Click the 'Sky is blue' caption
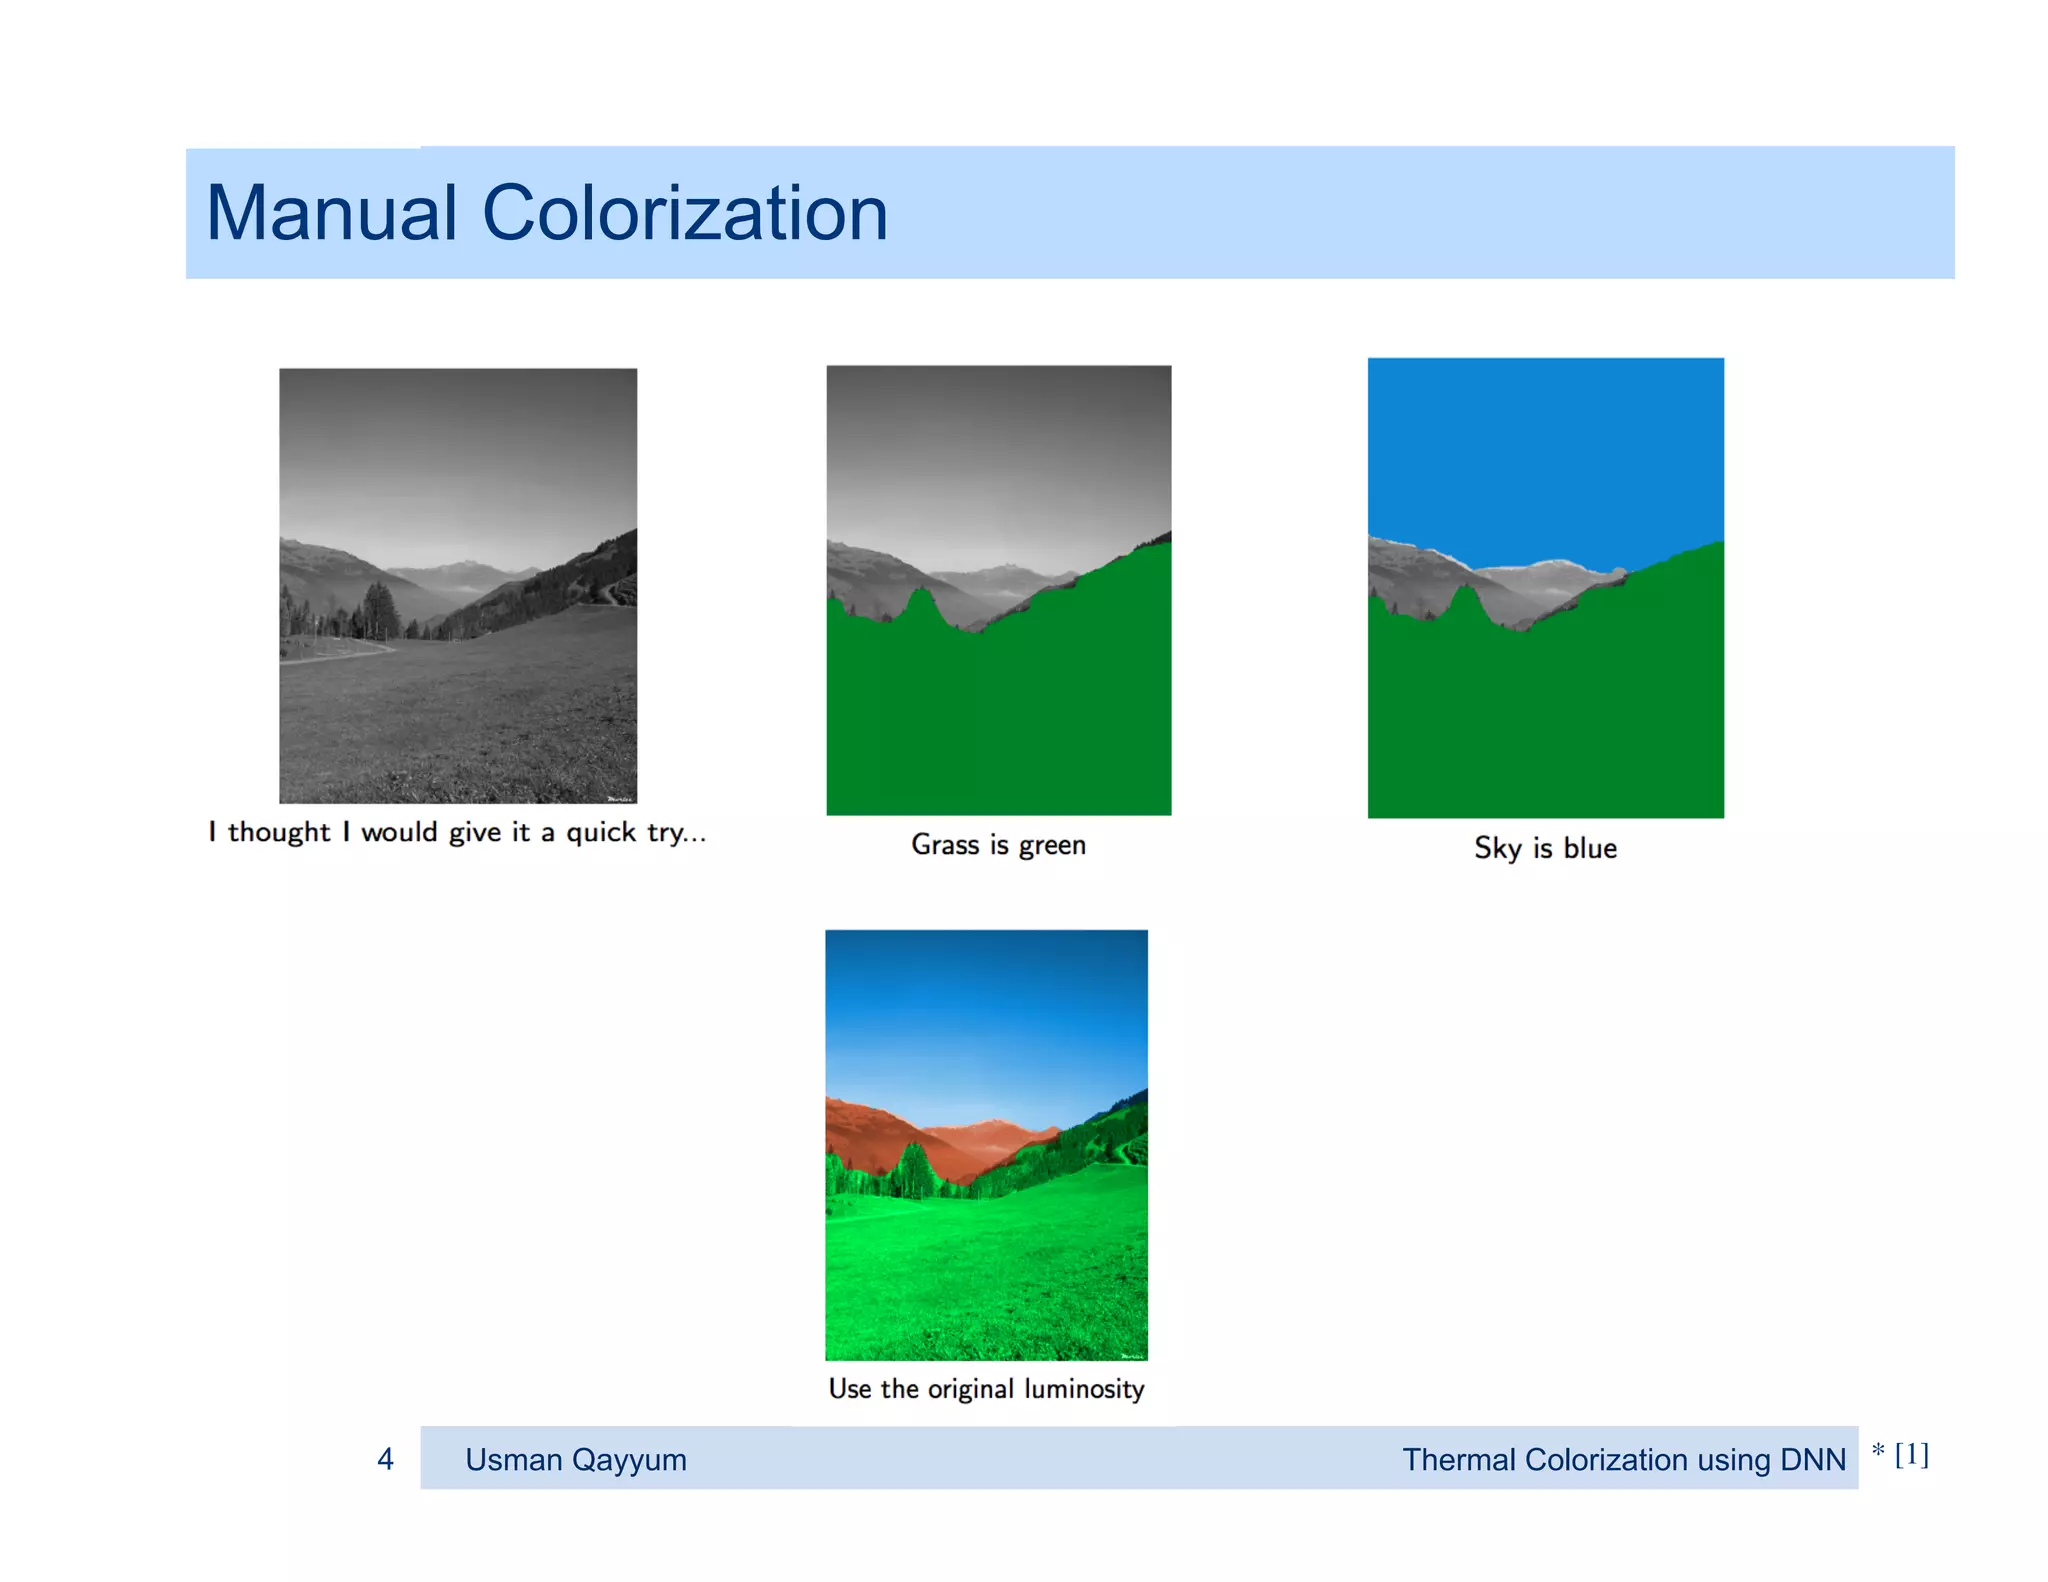Screen dimensions: 2048x1582 [1545, 848]
